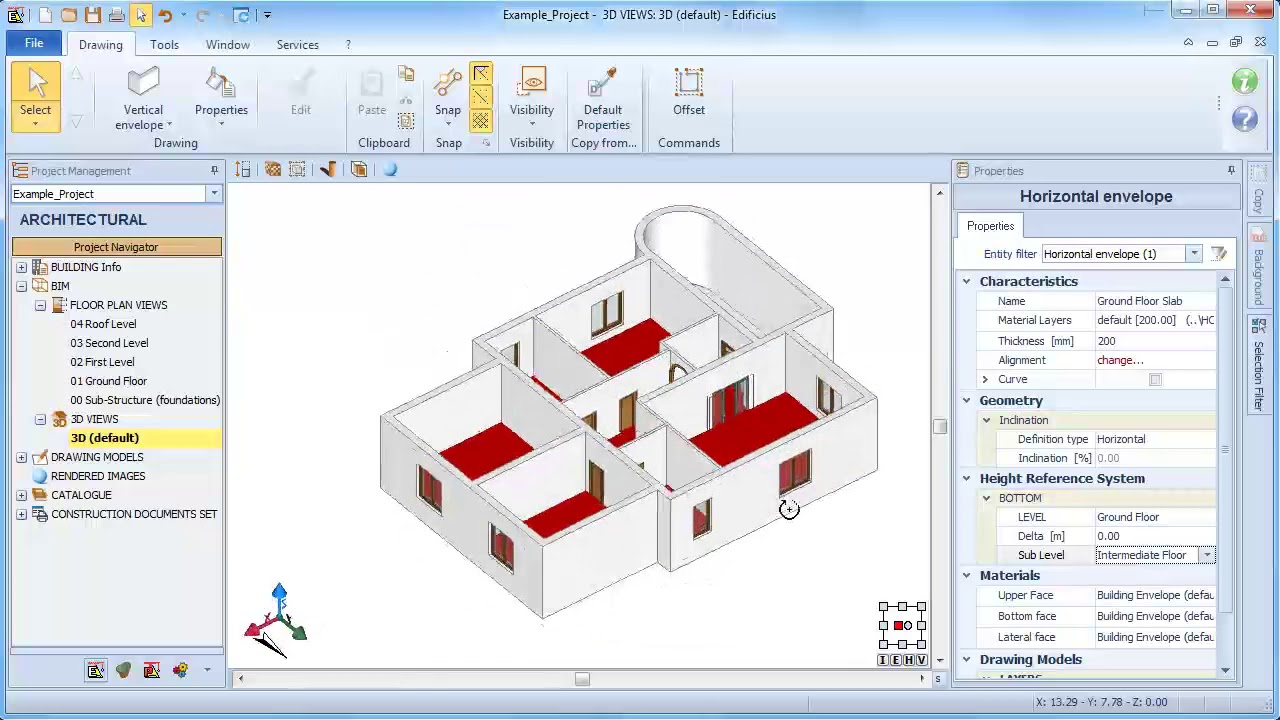
Task: Expand the DRAWING MODELS tree node
Action: tap(21, 457)
